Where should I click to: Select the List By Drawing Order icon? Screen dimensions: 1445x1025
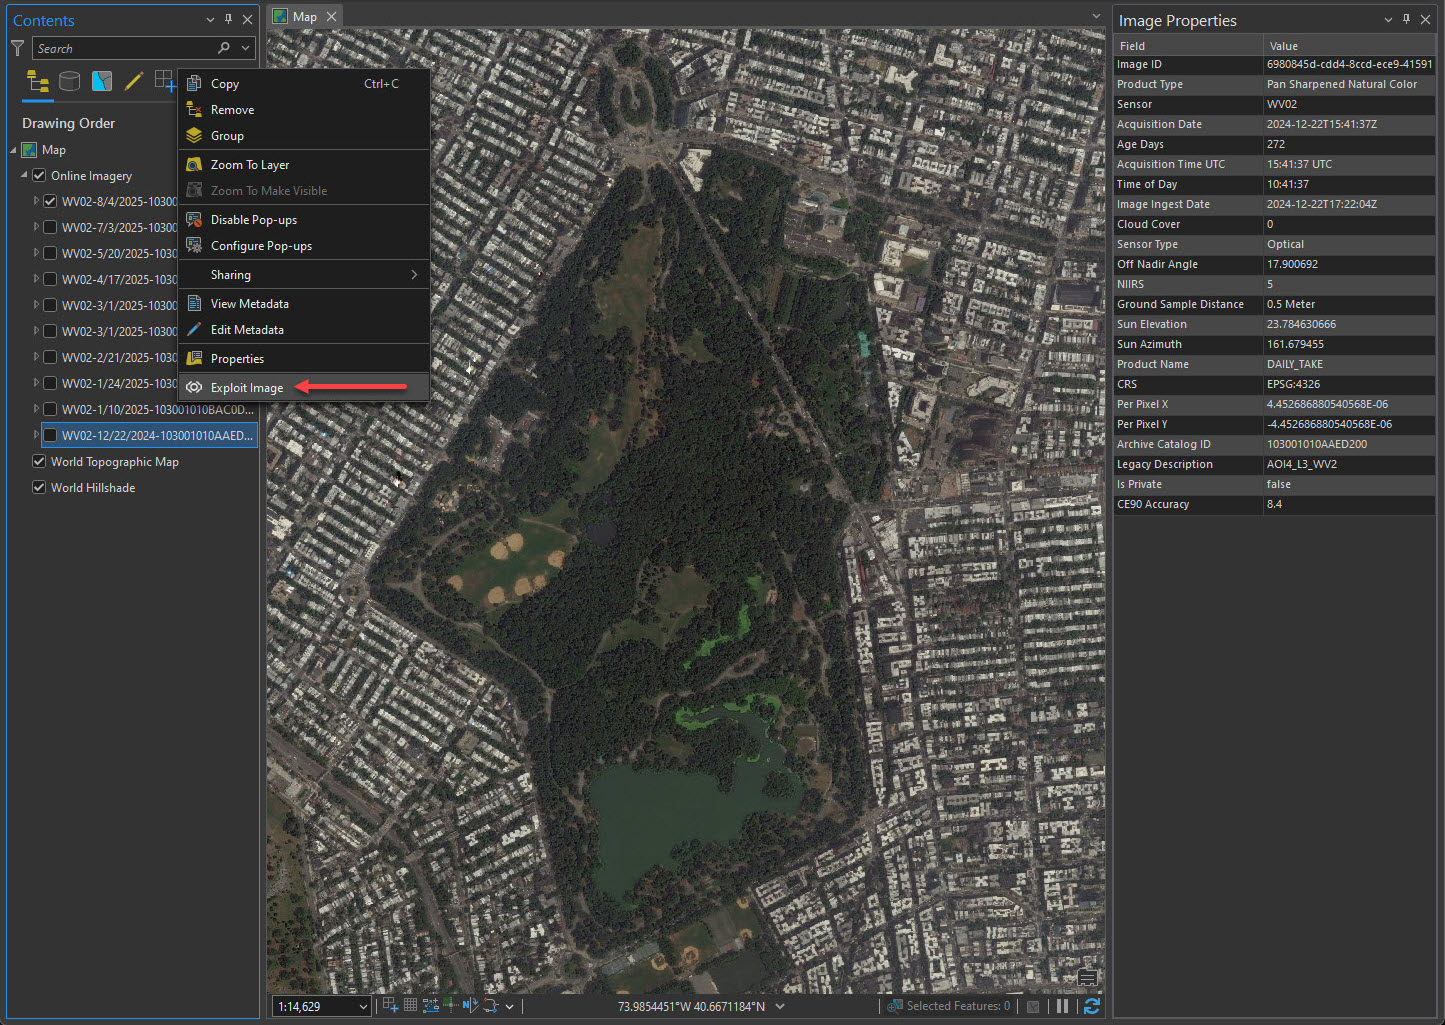tap(37, 81)
